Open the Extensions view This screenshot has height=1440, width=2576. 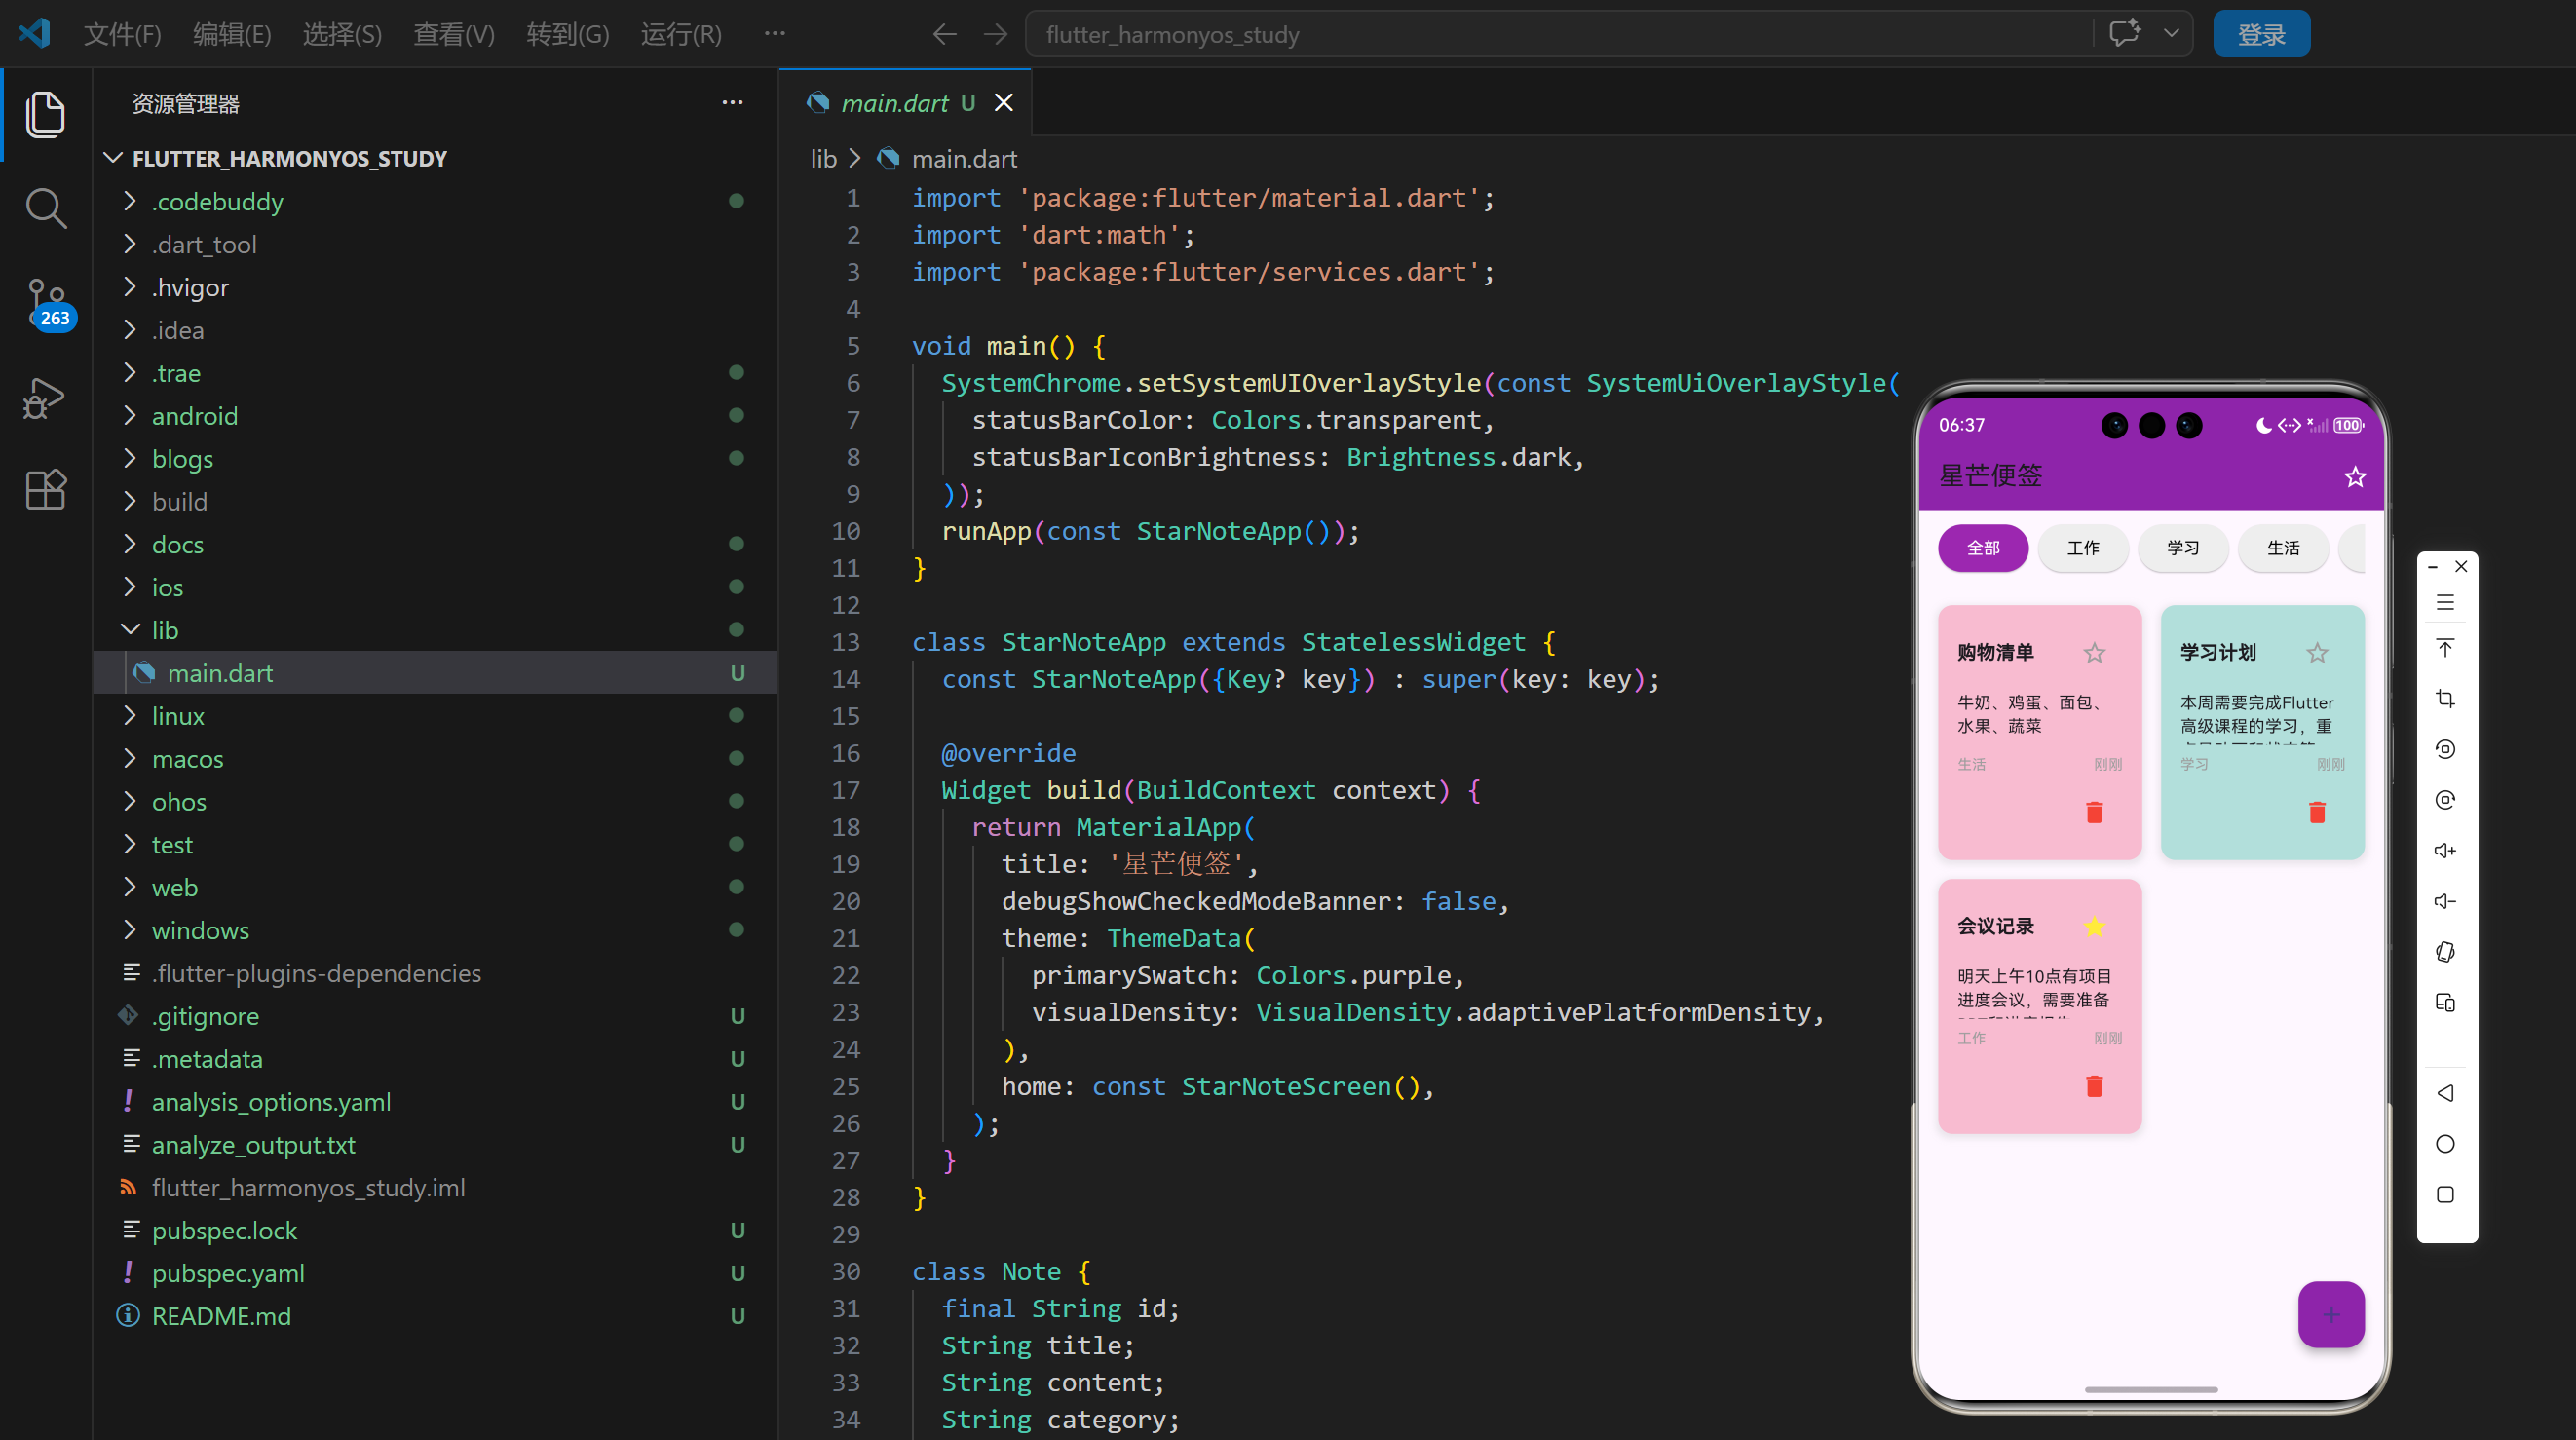(x=45, y=490)
